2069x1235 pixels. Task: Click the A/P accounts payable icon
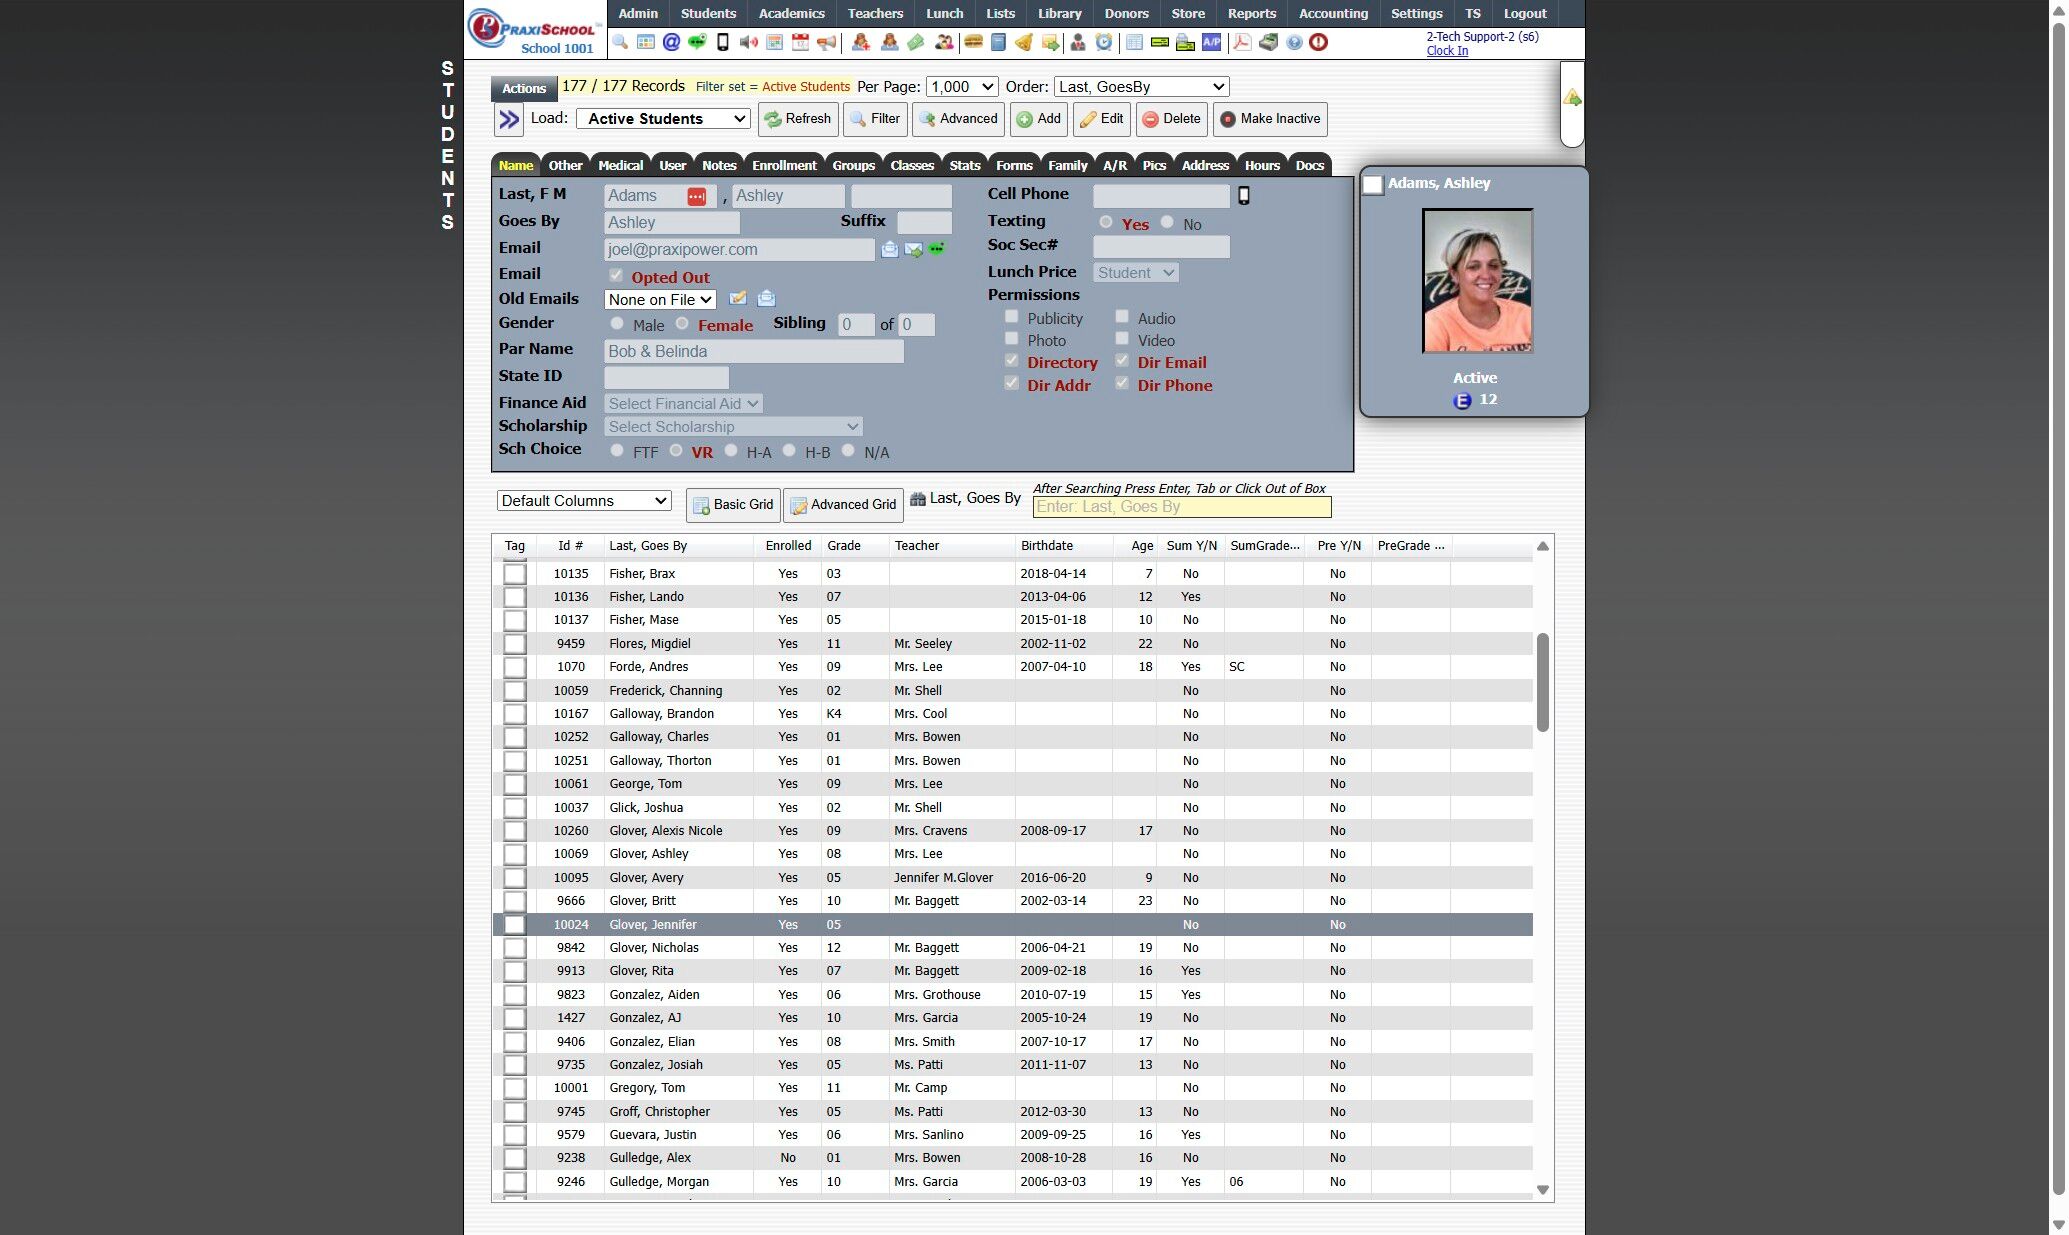pos(1211,42)
